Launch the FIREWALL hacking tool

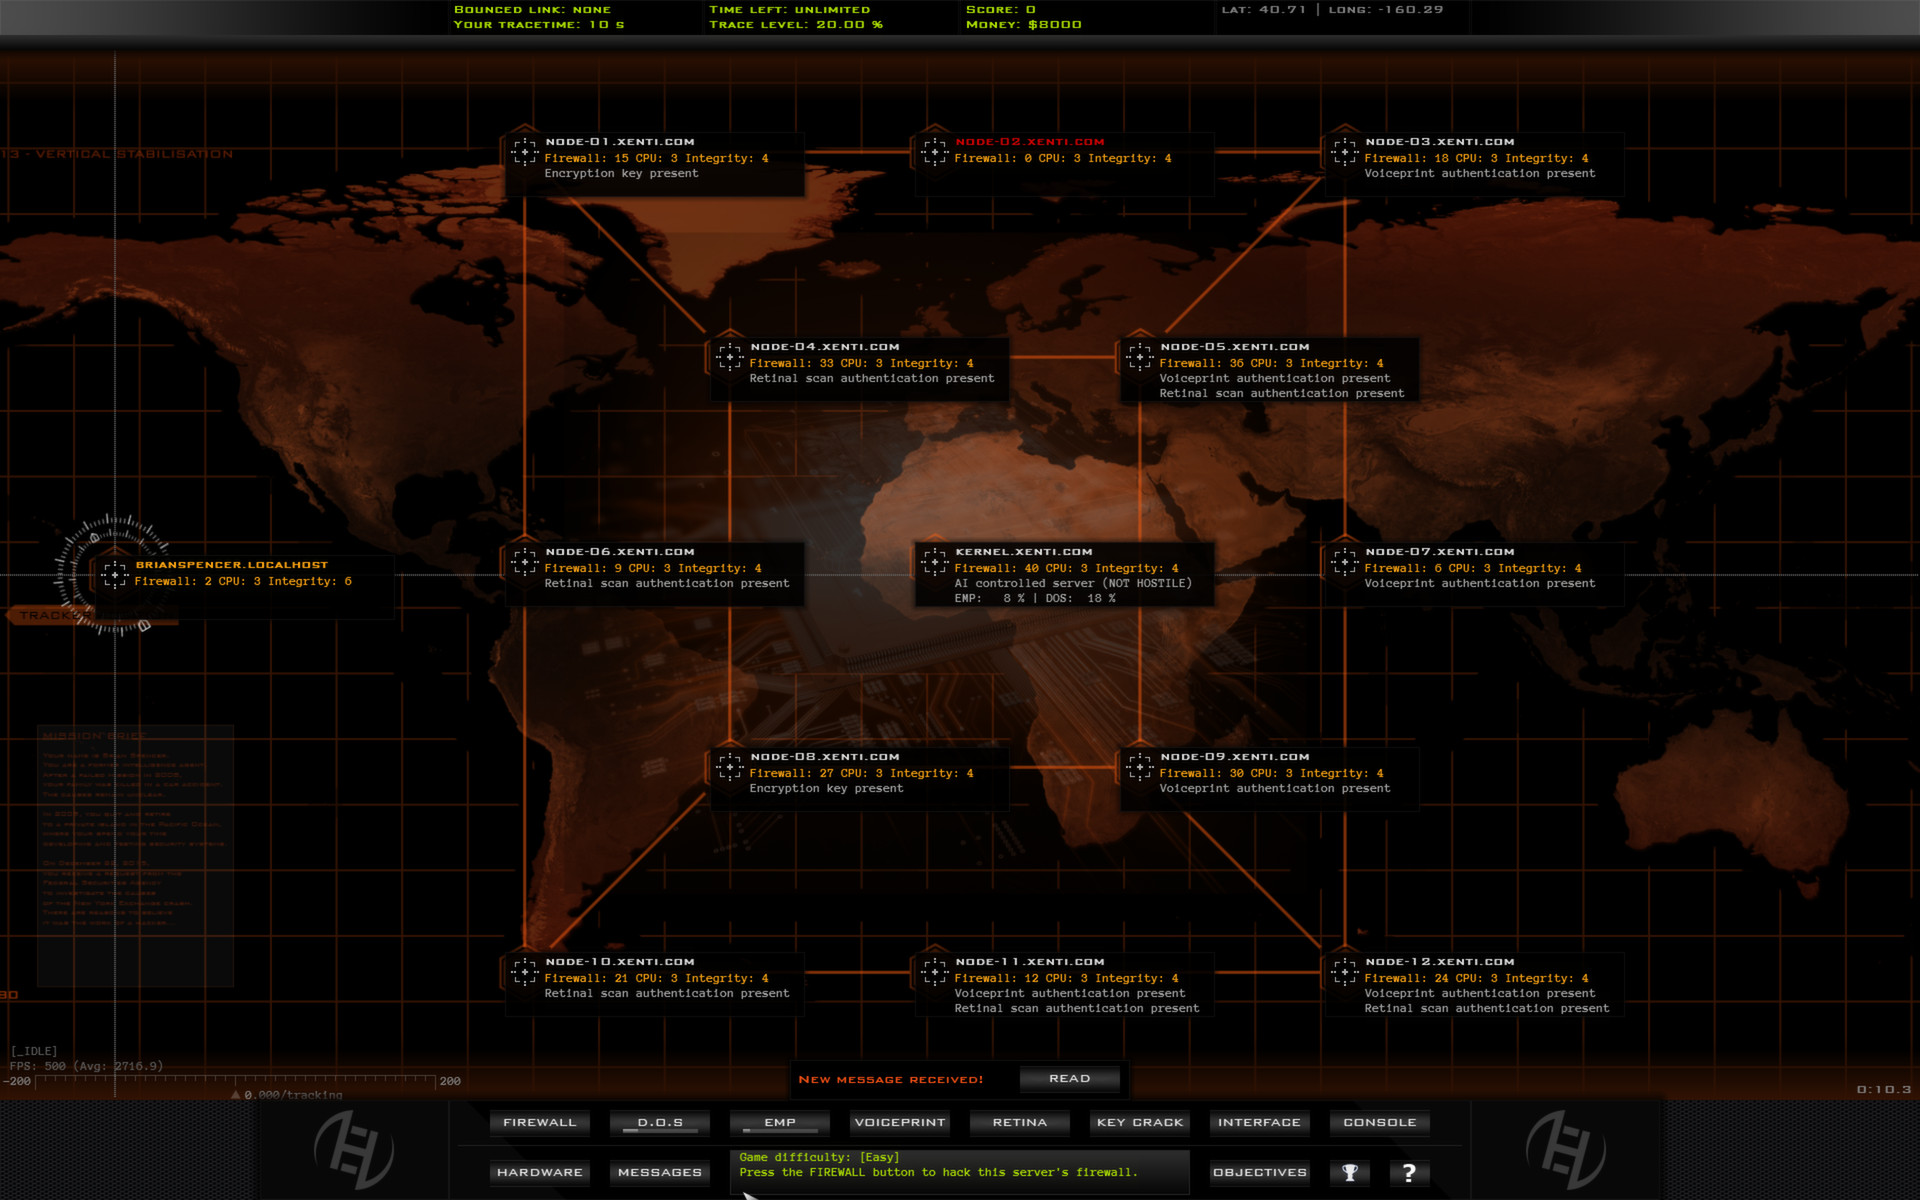point(539,1122)
